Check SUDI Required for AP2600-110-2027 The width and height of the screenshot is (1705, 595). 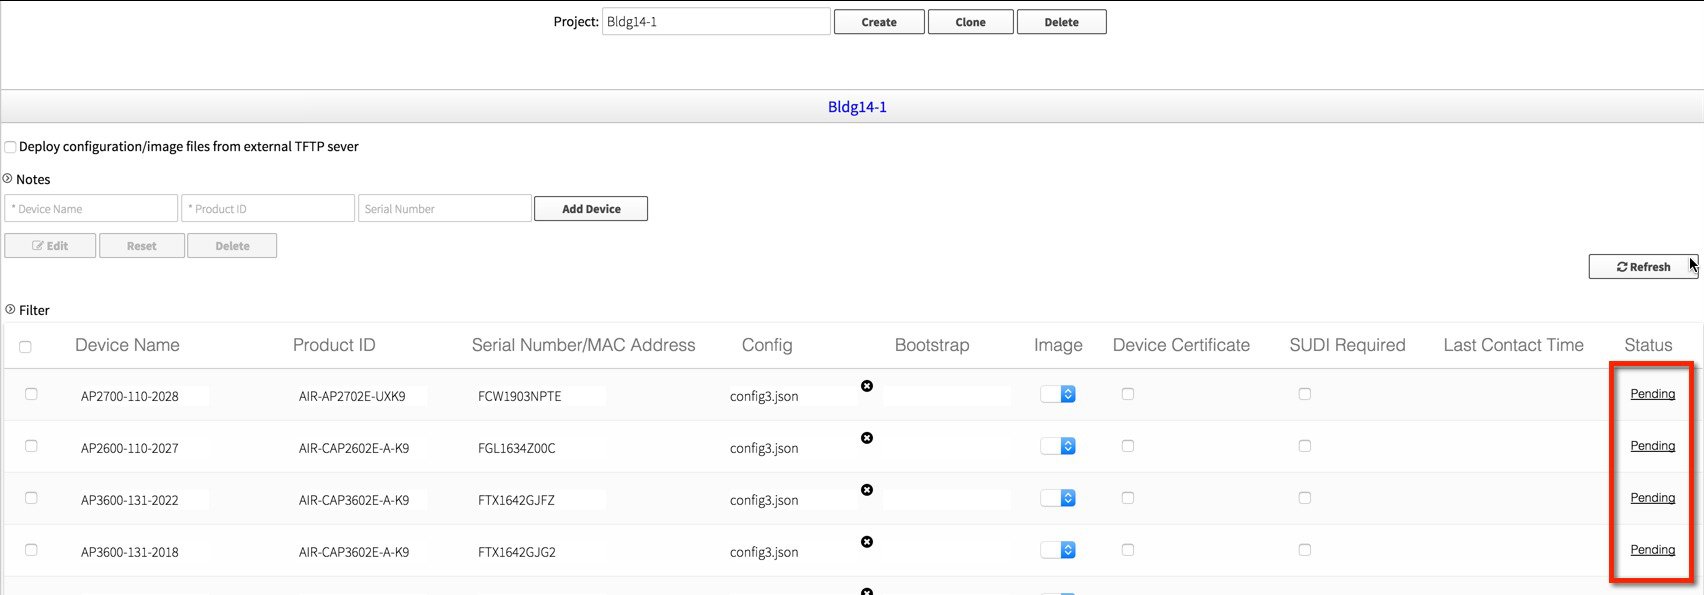(1305, 446)
